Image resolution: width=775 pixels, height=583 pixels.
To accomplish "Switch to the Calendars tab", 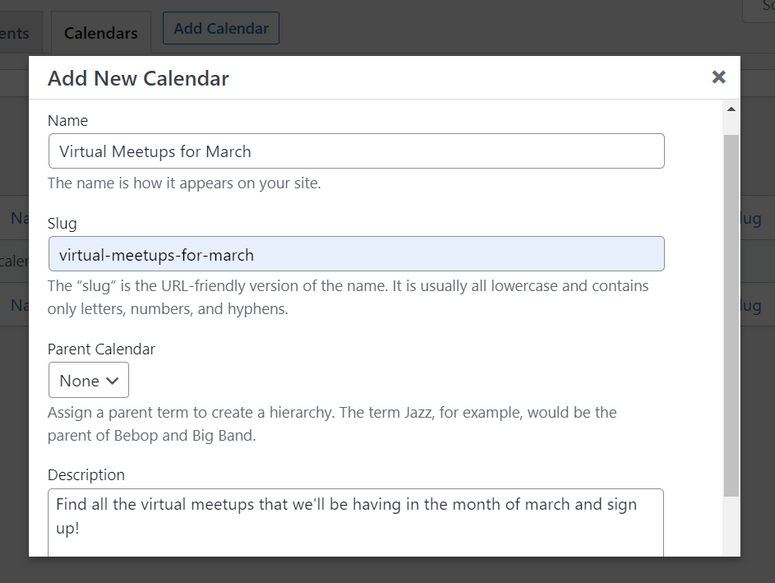I will pos(100,33).
